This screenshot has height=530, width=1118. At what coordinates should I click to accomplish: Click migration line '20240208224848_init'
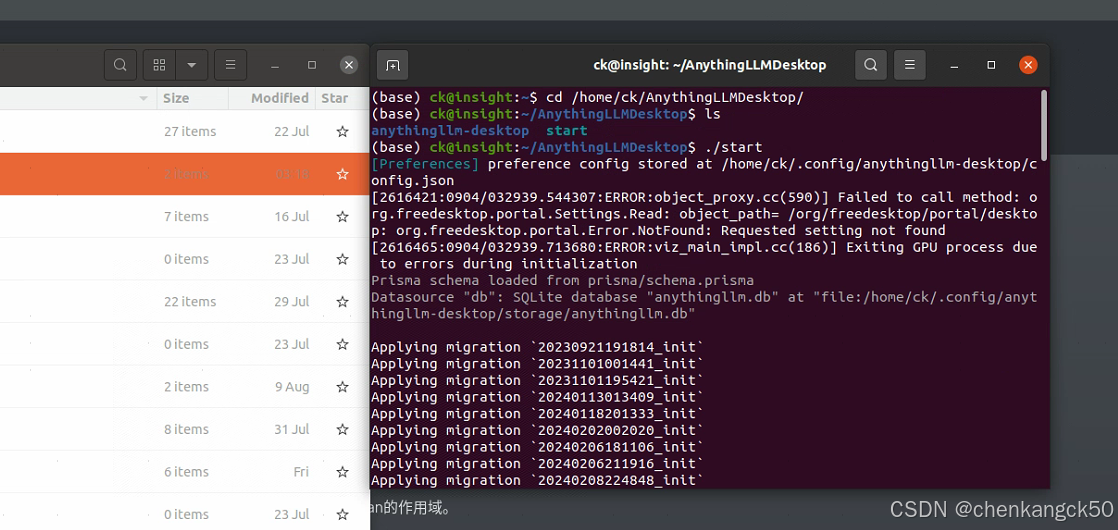pyautogui.click(x=538, y=480)
